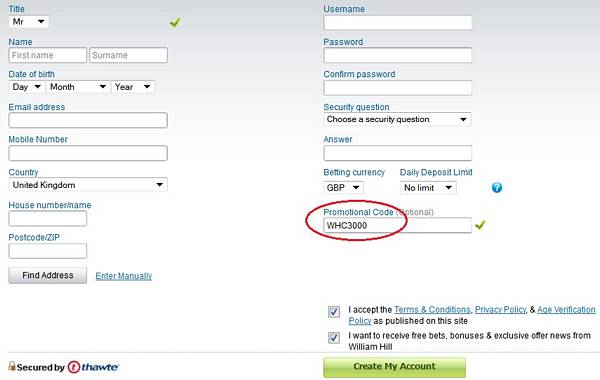This screenshot has width=600, height=380.
Task: Expand the Day of birth dropdown
Action: pos(26,87)
